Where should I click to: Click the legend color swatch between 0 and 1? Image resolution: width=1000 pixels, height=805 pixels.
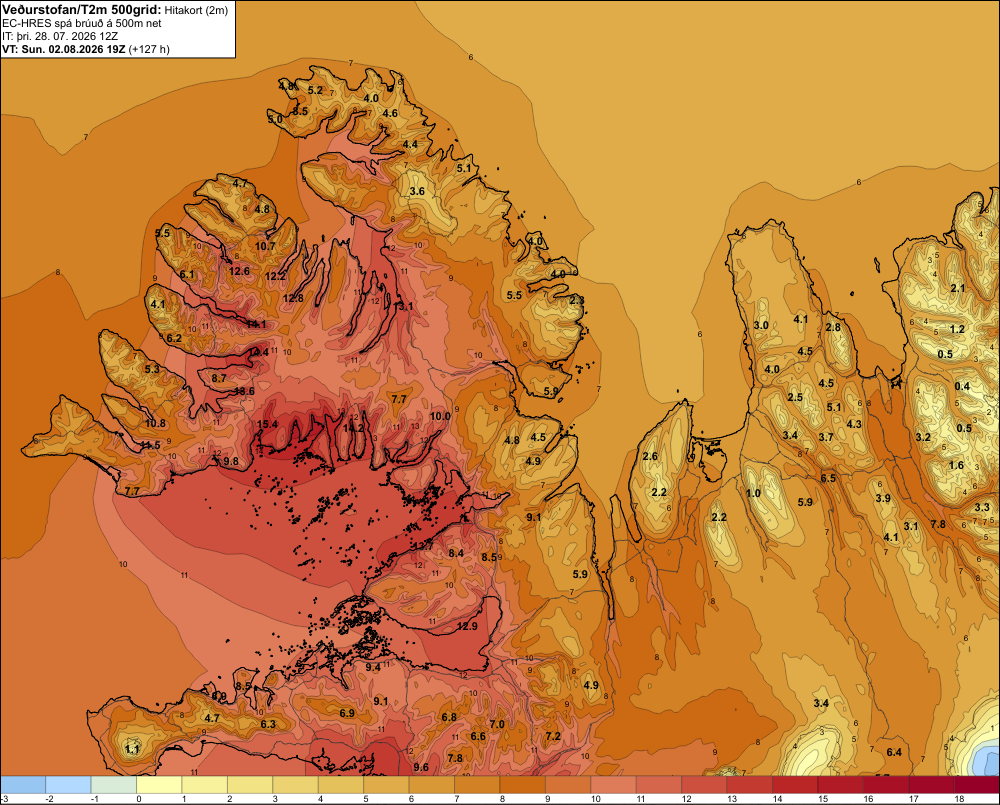159,785
